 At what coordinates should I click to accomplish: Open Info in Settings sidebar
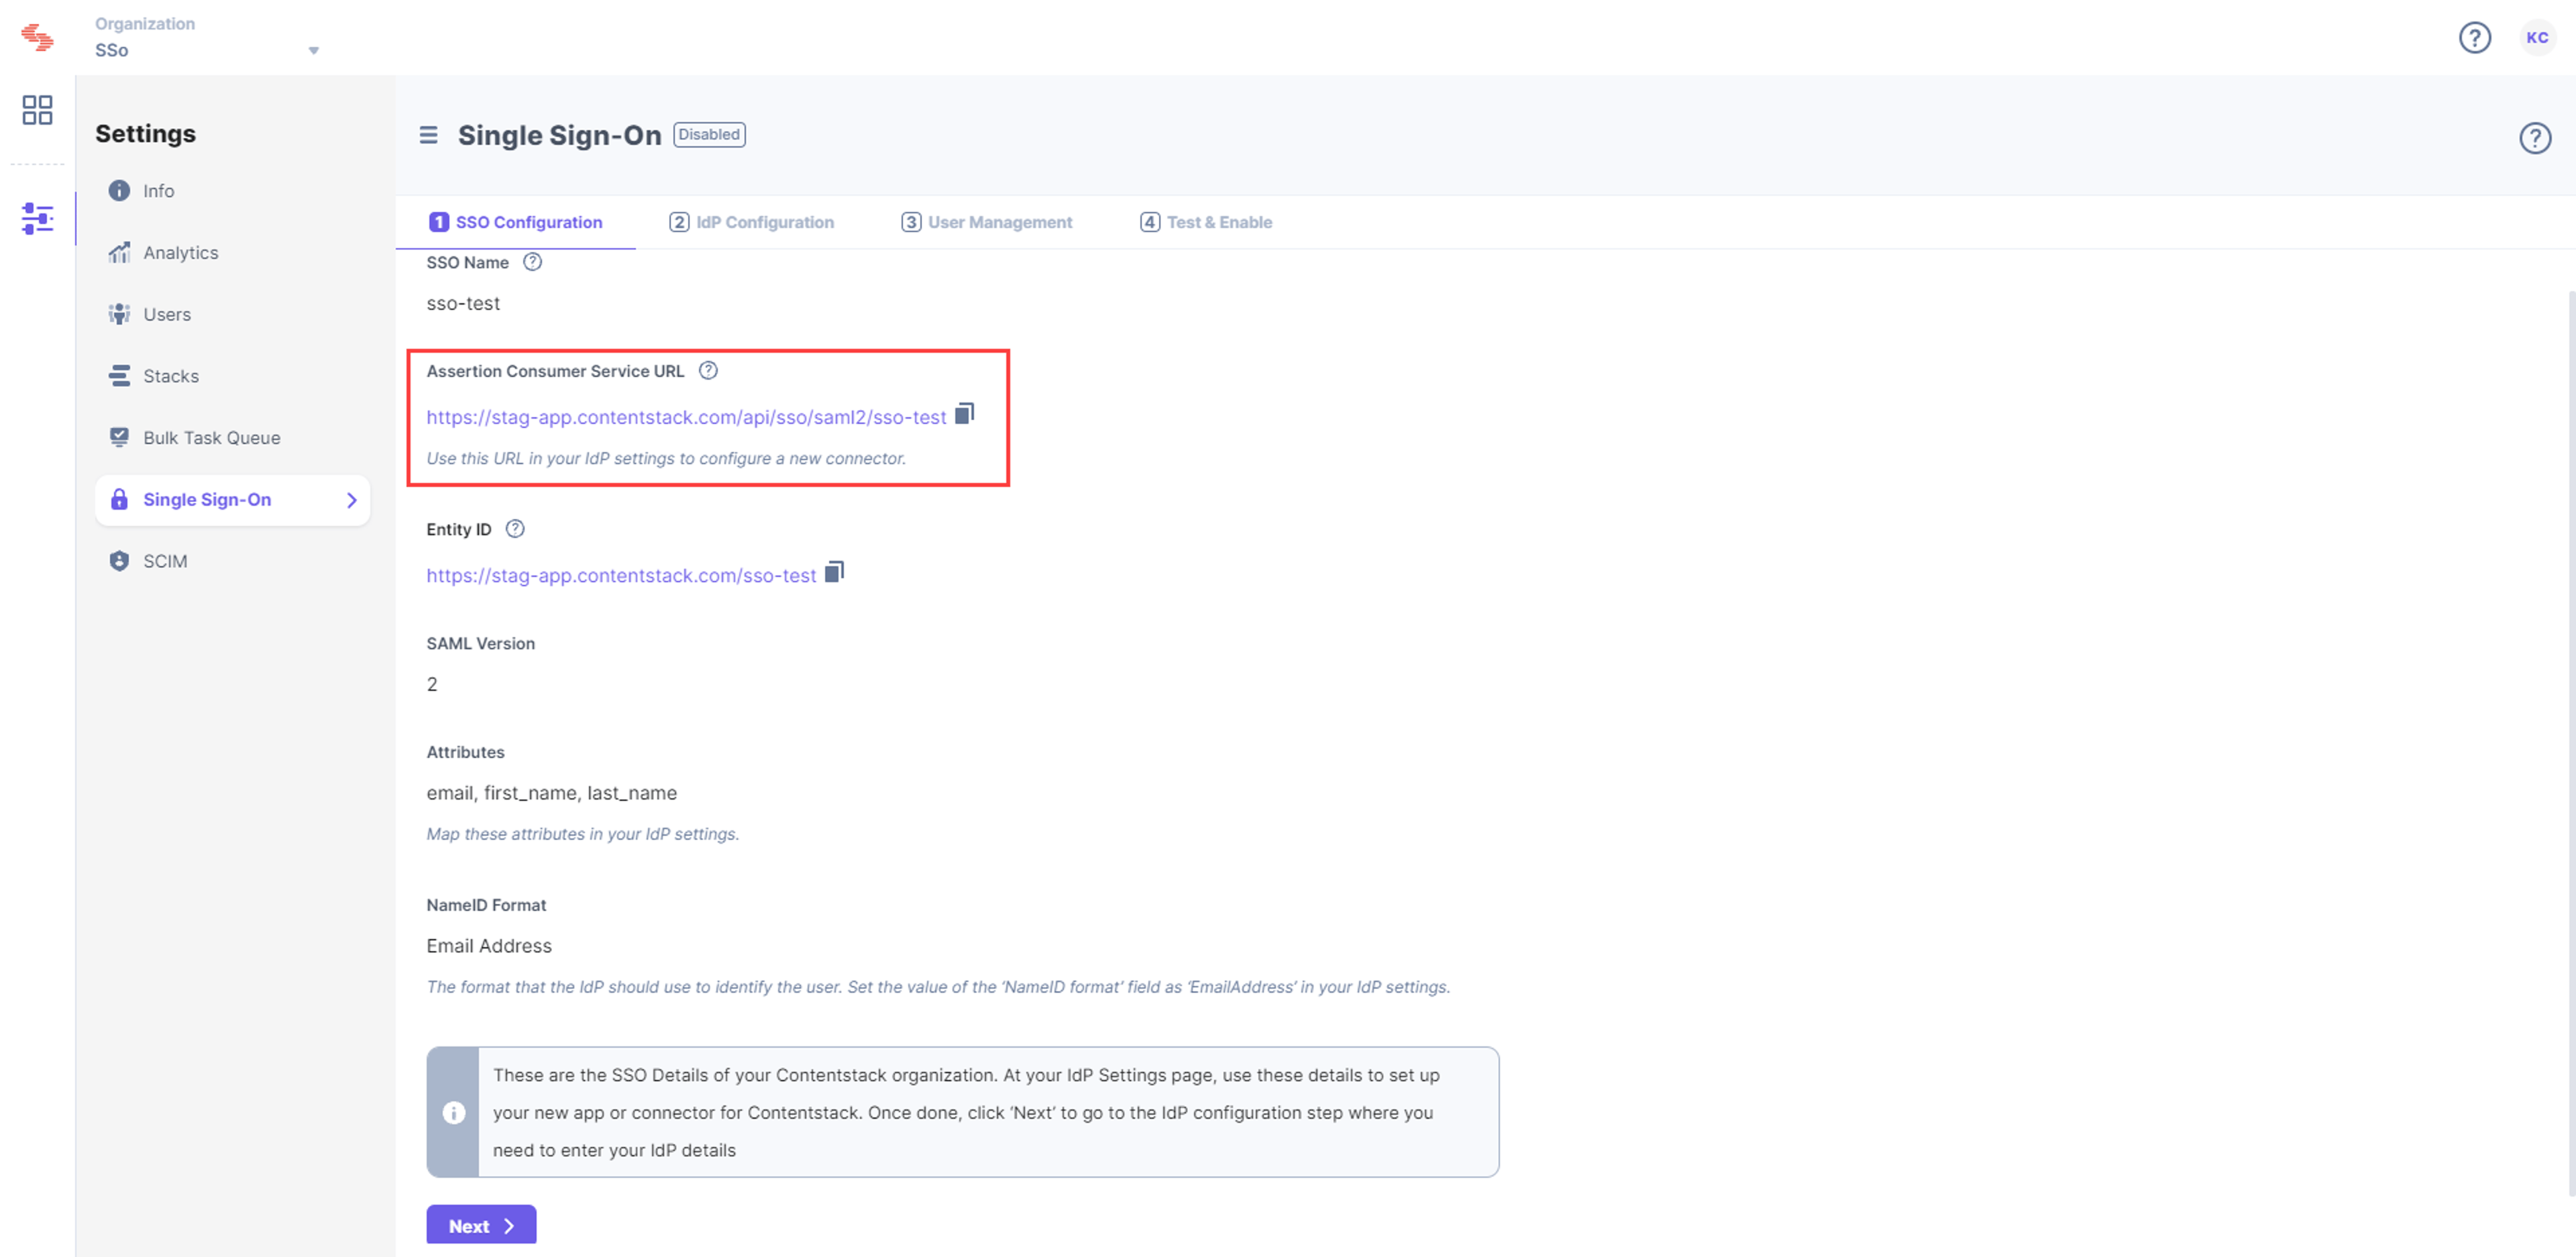232,191
